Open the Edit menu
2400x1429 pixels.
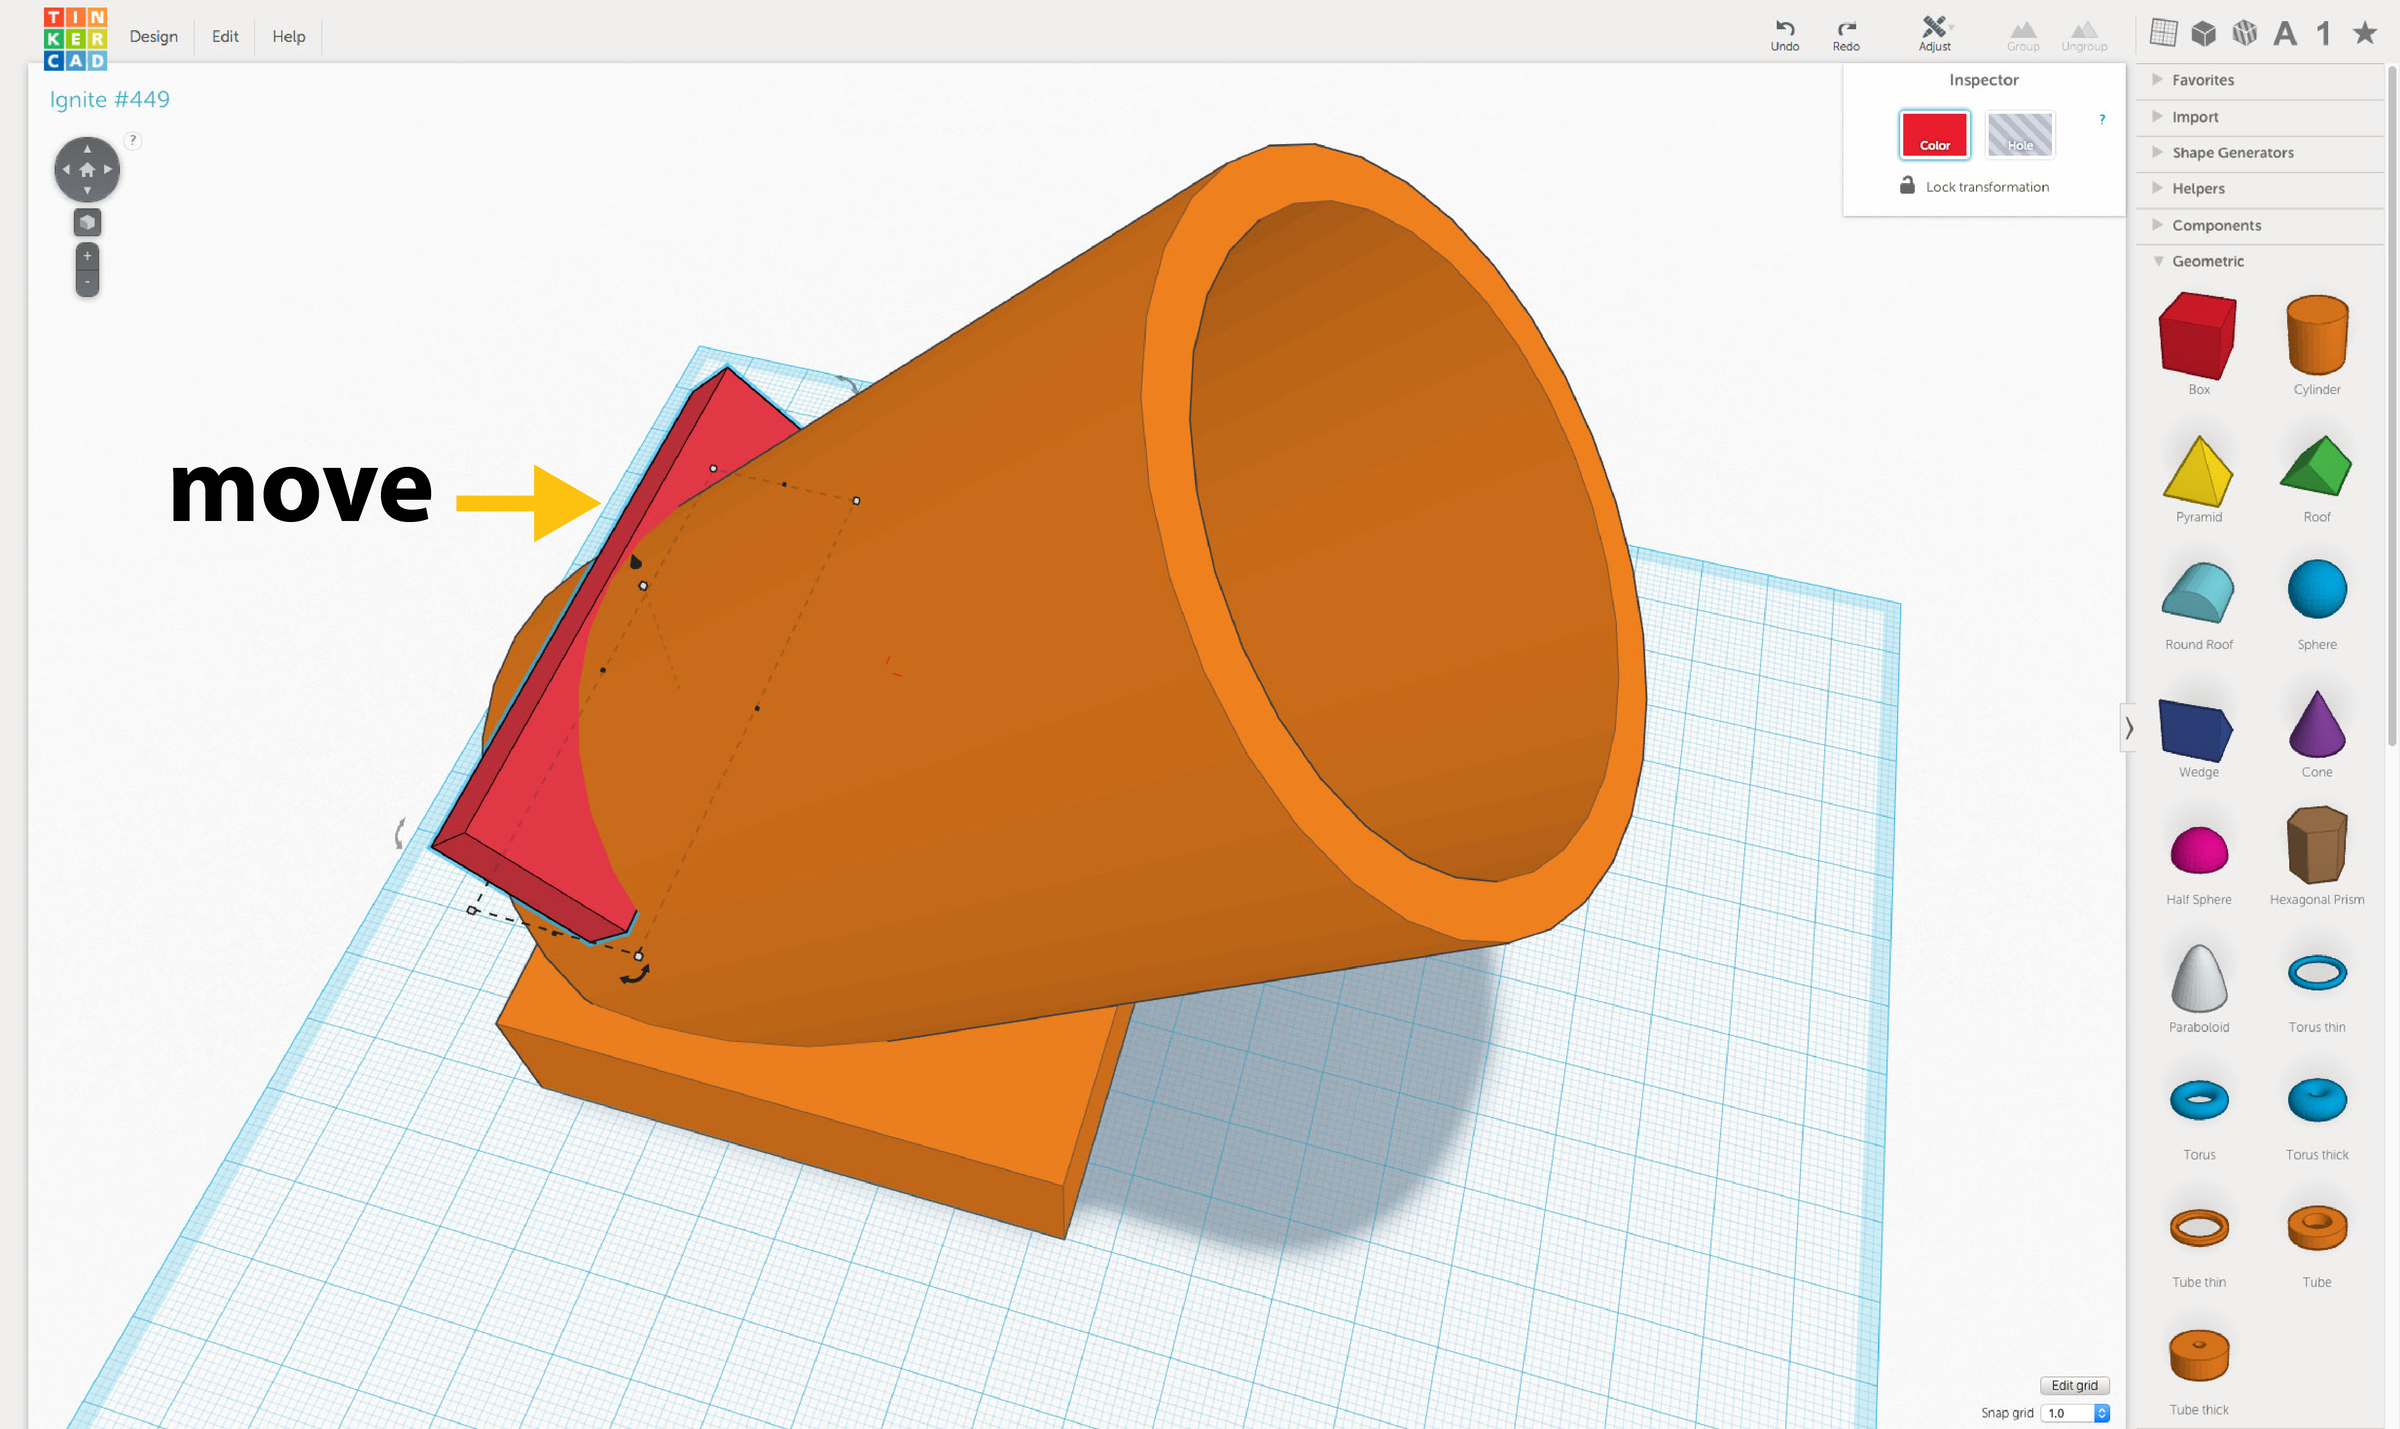click(225, 37)
